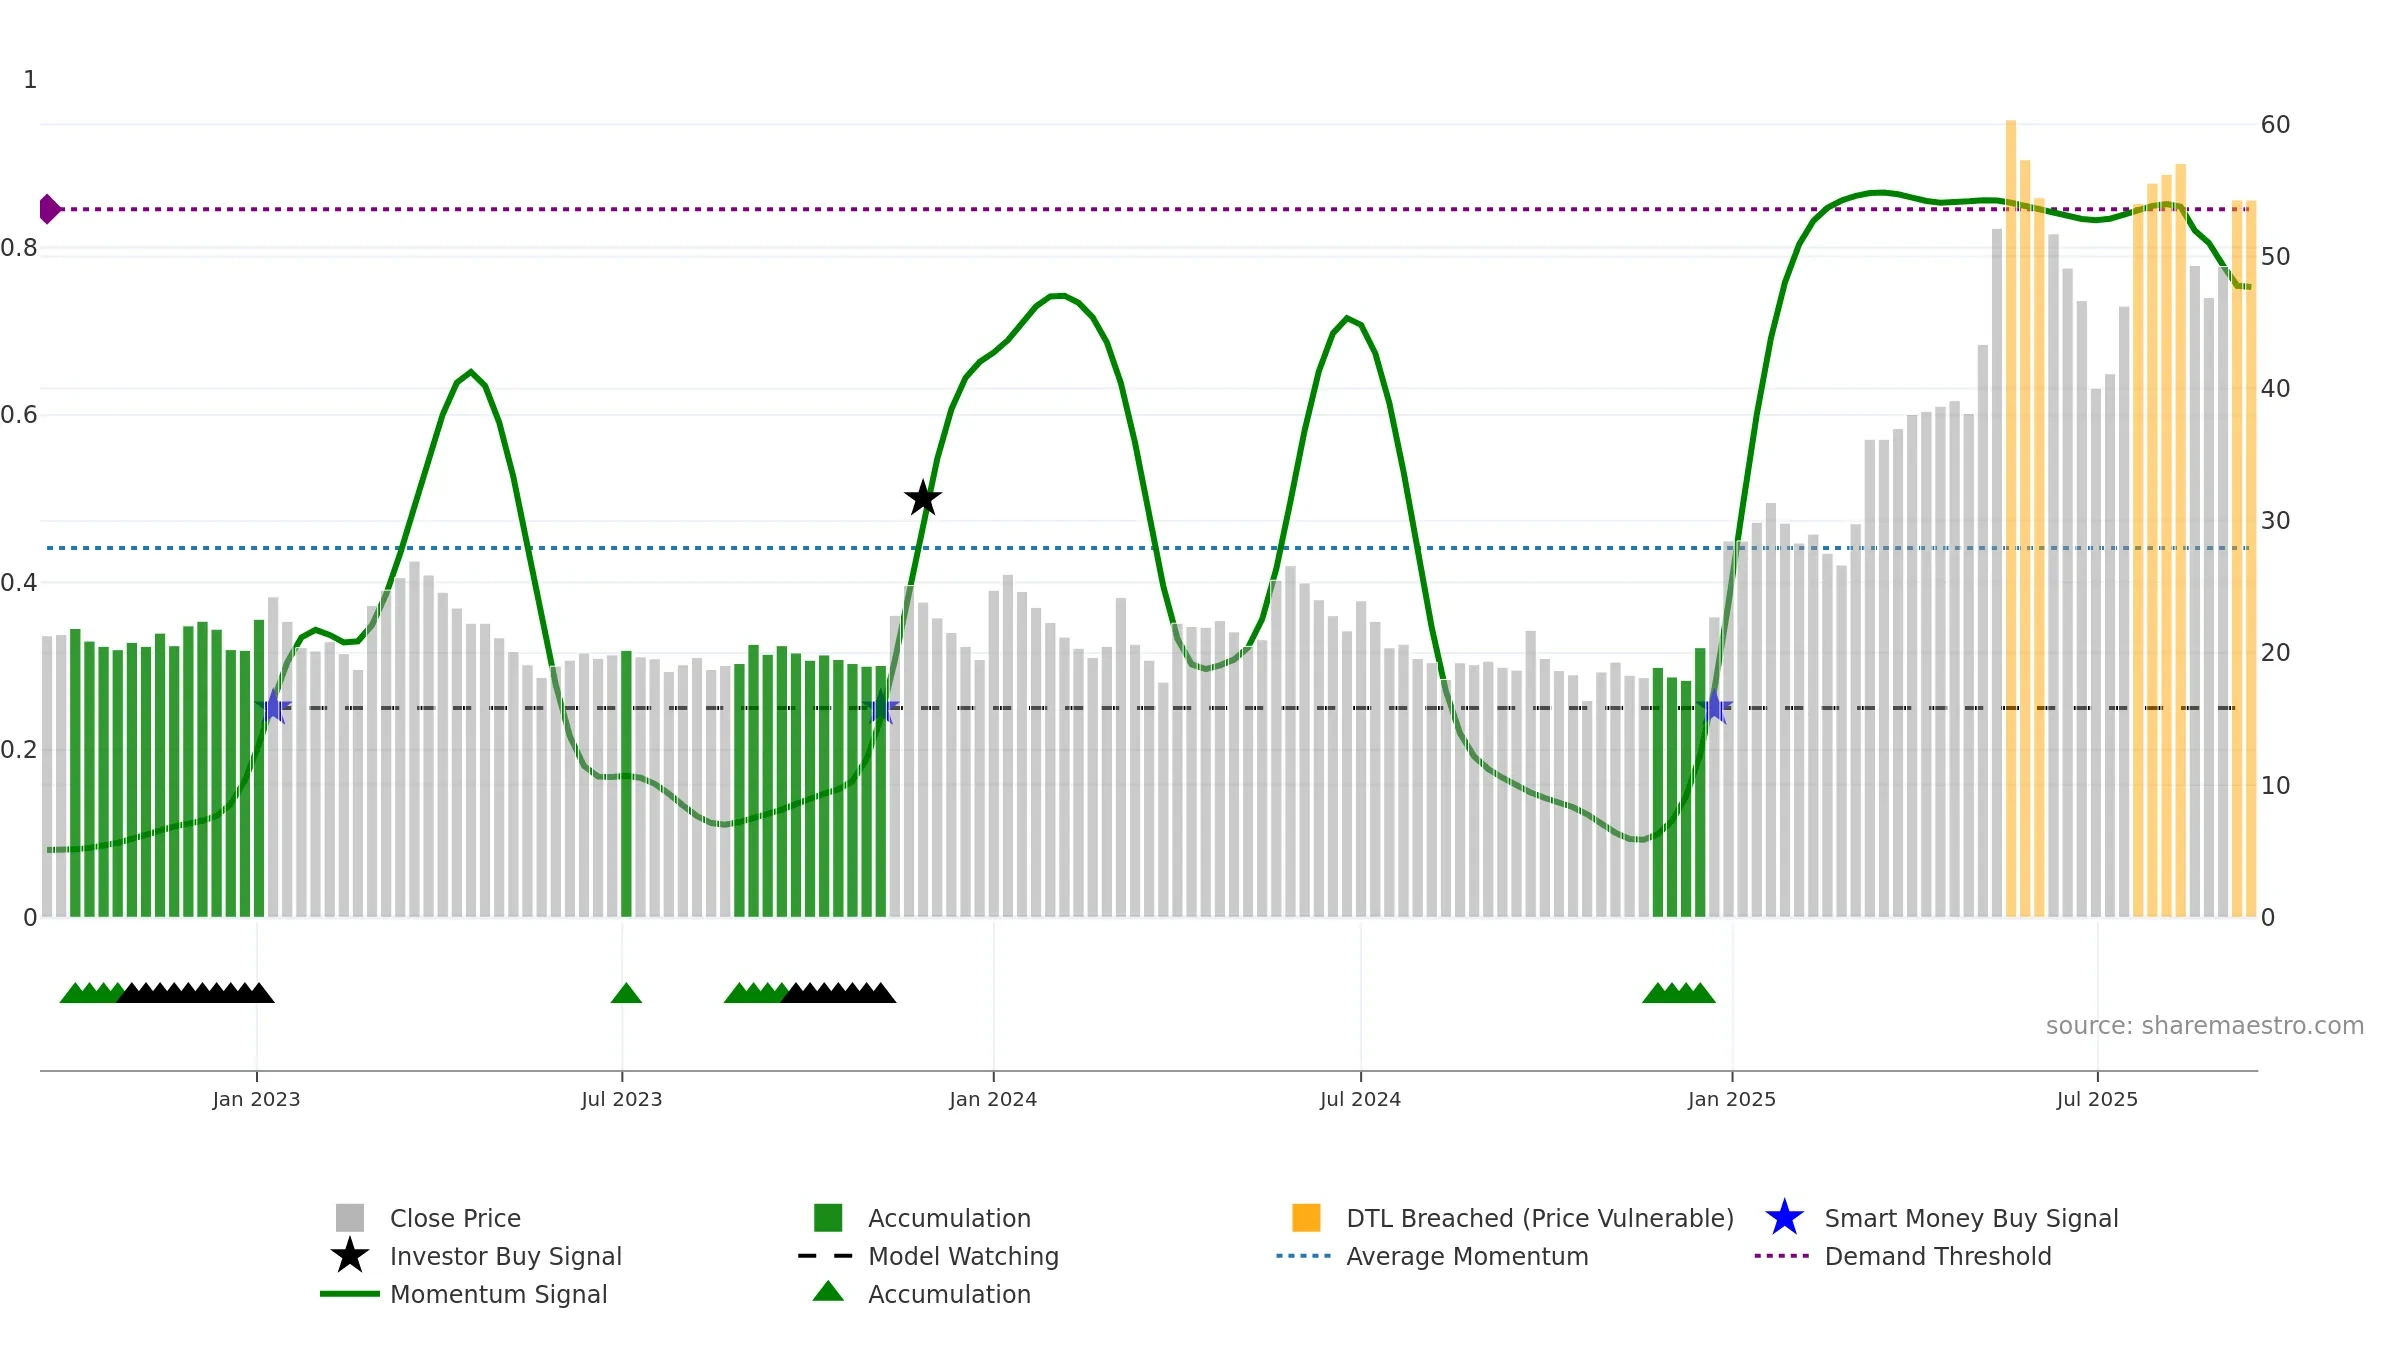Click the Close Price legend gray swatch
This screenshot has width=2400, height=1350.
(x=349, y=1218)
